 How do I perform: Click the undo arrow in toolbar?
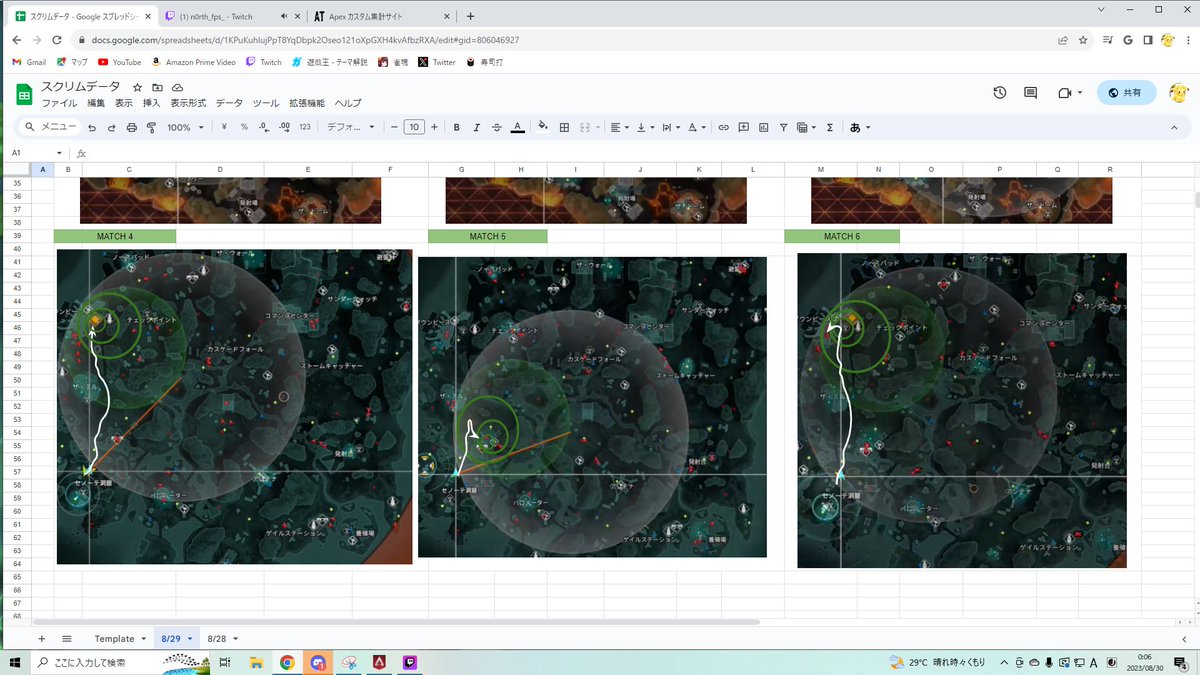pos(92,127)
